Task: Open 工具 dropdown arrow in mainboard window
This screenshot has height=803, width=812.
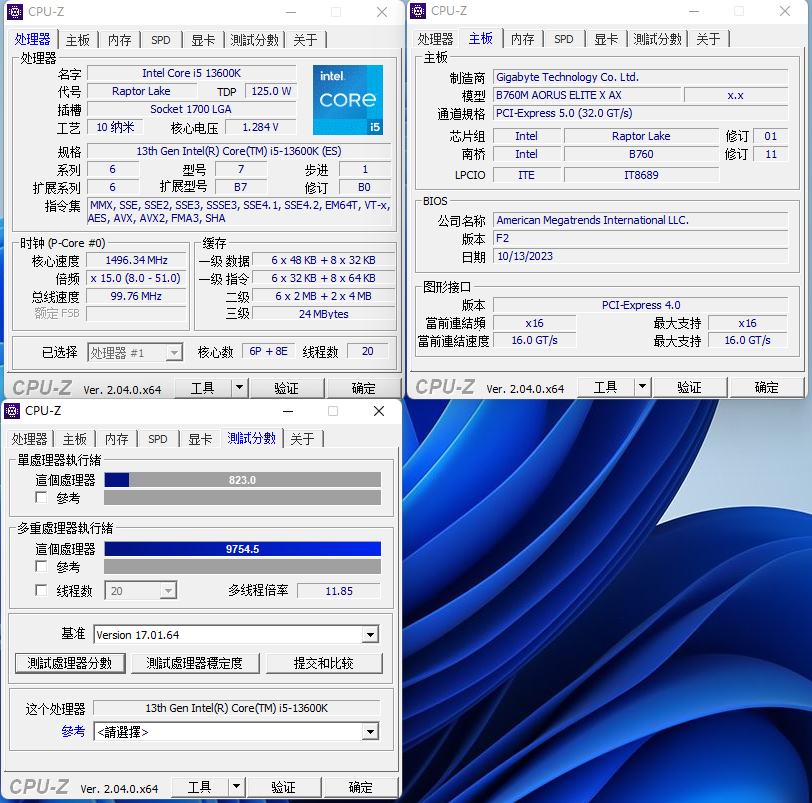Action: tap(642, 387)
